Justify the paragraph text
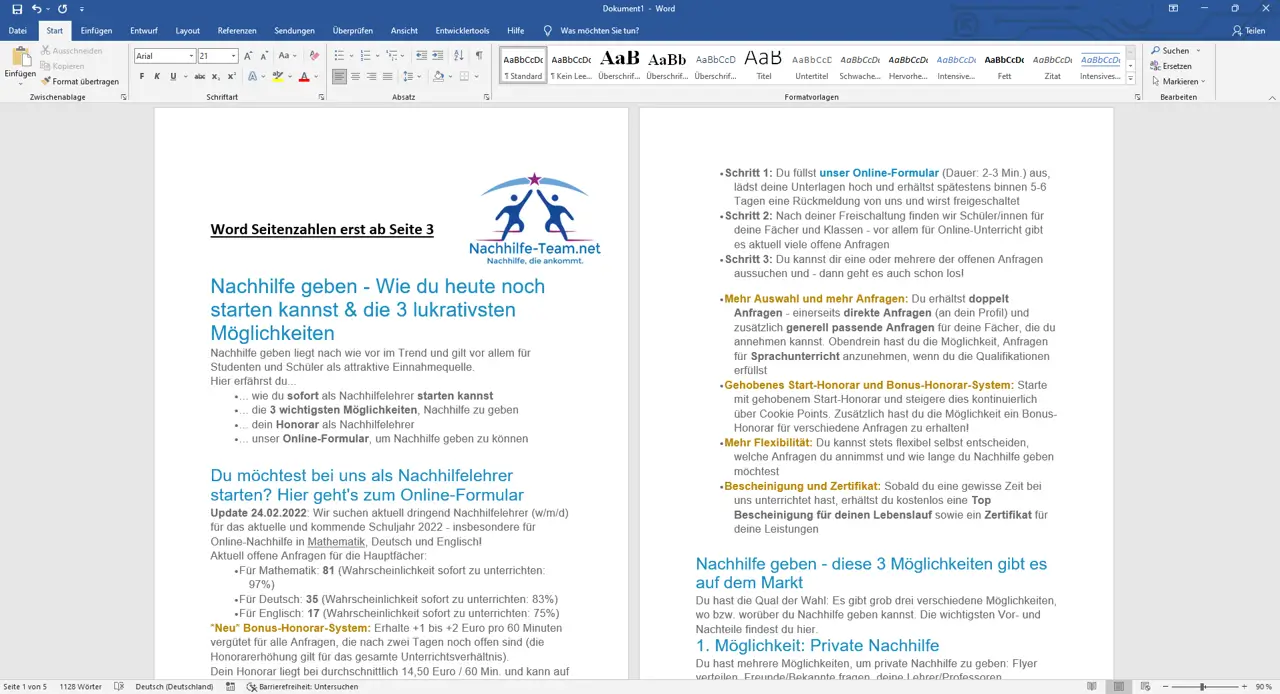 tap(388, 76)
